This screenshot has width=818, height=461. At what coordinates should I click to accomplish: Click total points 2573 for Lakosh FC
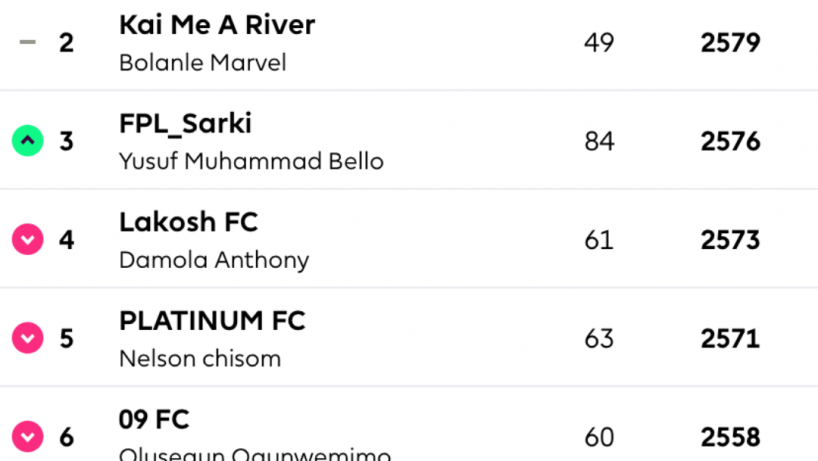730,240
